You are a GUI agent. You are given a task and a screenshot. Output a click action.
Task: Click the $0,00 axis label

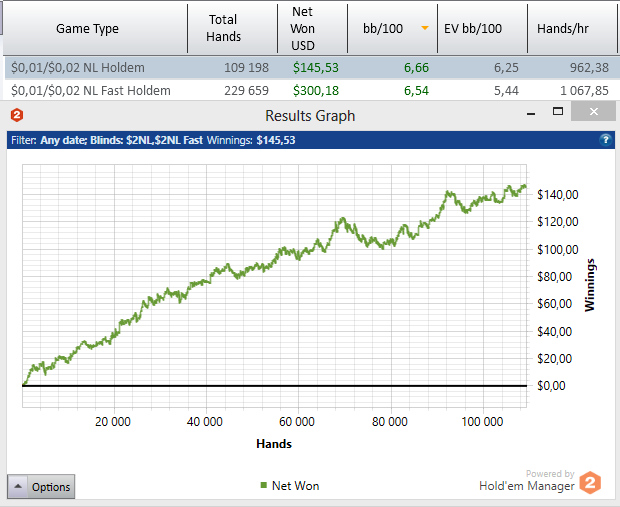(551, 386)
